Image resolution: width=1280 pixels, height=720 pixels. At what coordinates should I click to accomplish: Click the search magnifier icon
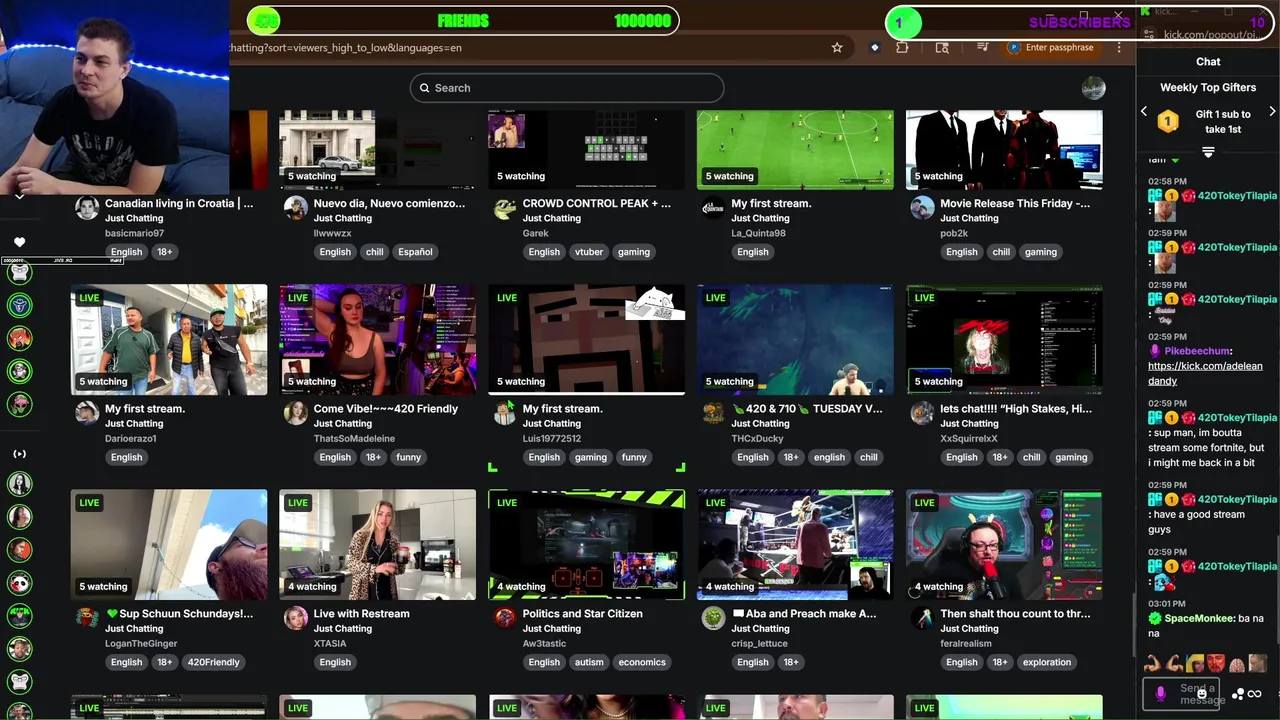click(x=424, y=88)
